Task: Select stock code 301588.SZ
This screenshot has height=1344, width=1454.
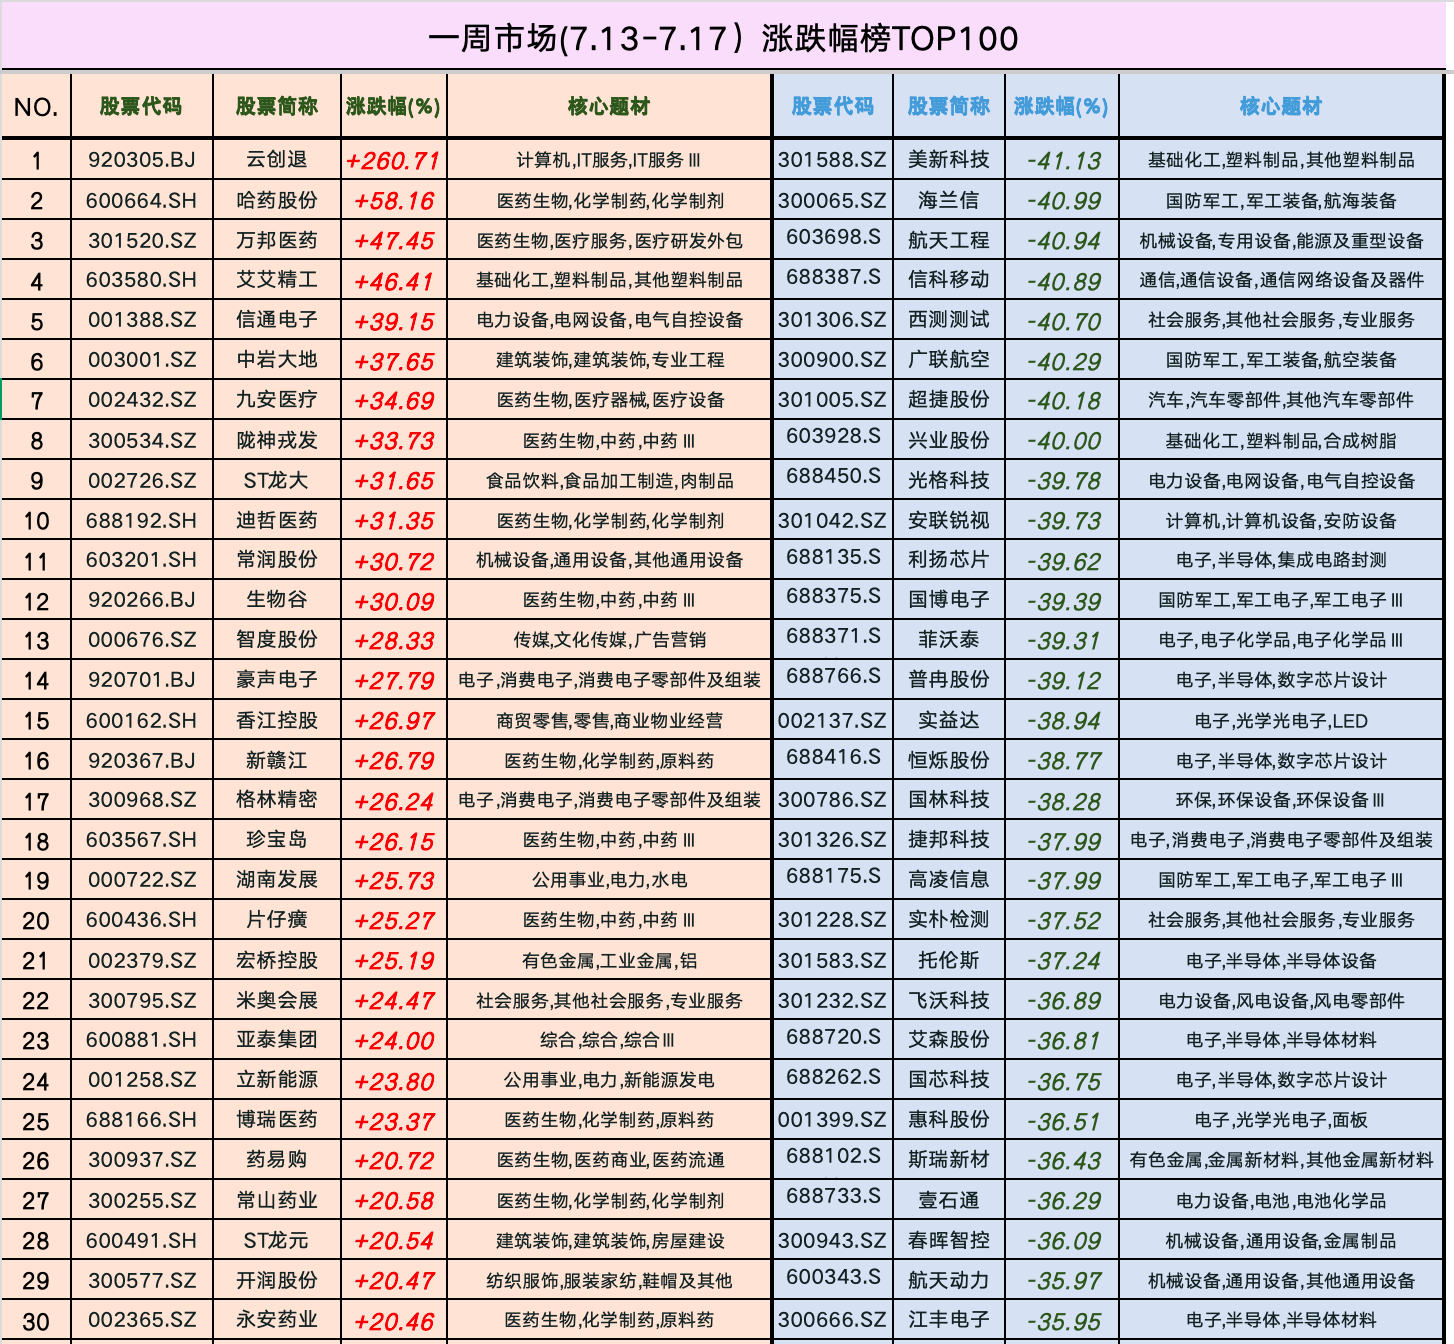Action: coord(832,160)
